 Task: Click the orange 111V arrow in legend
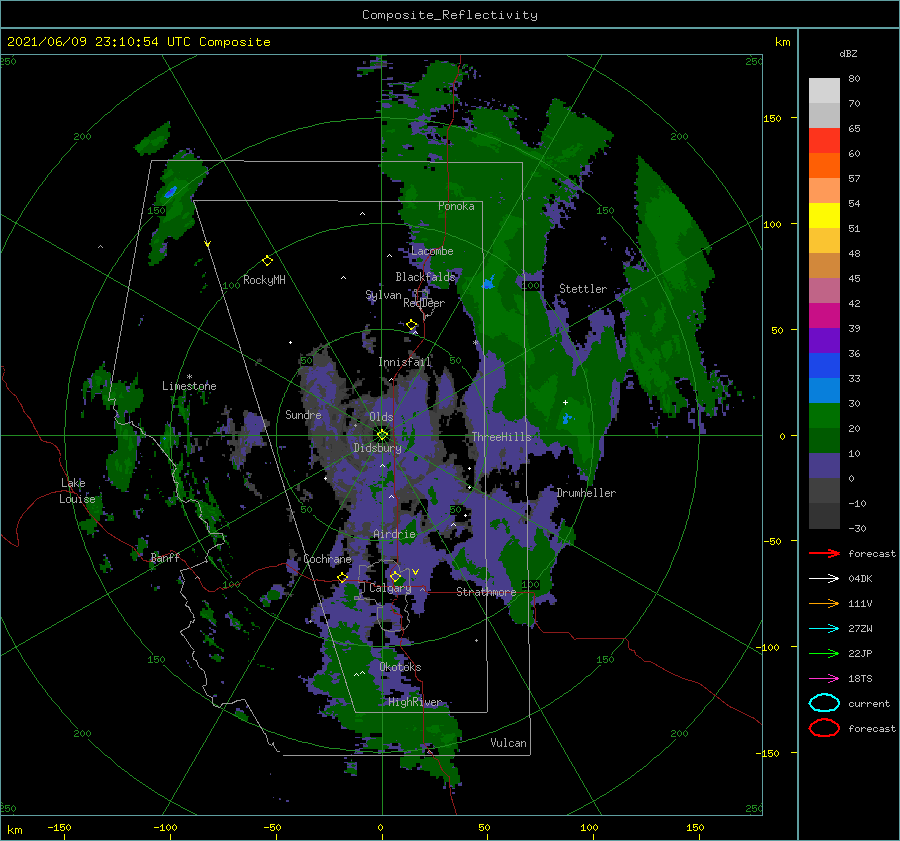(x=824, y=603)
